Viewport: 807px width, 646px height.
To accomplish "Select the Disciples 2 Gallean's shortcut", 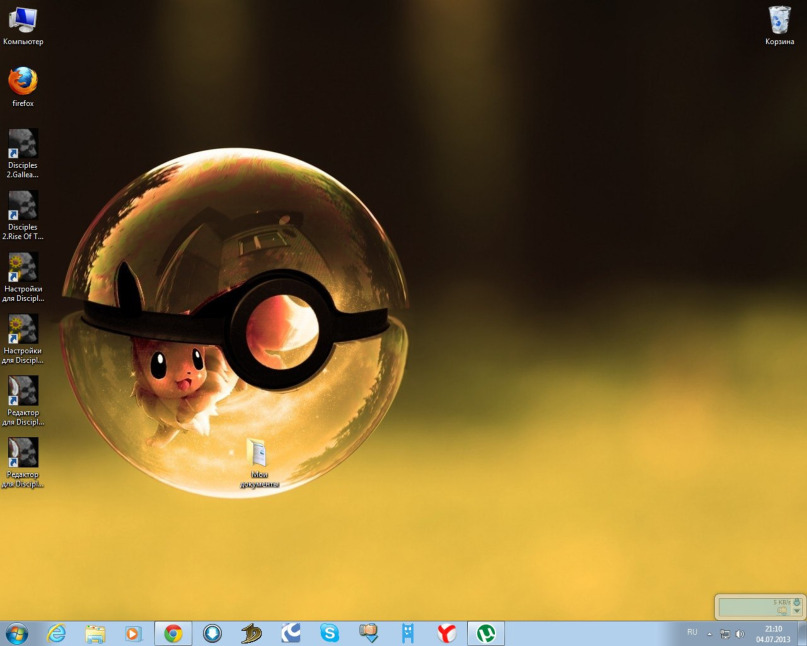I will (x=23, y=144).
